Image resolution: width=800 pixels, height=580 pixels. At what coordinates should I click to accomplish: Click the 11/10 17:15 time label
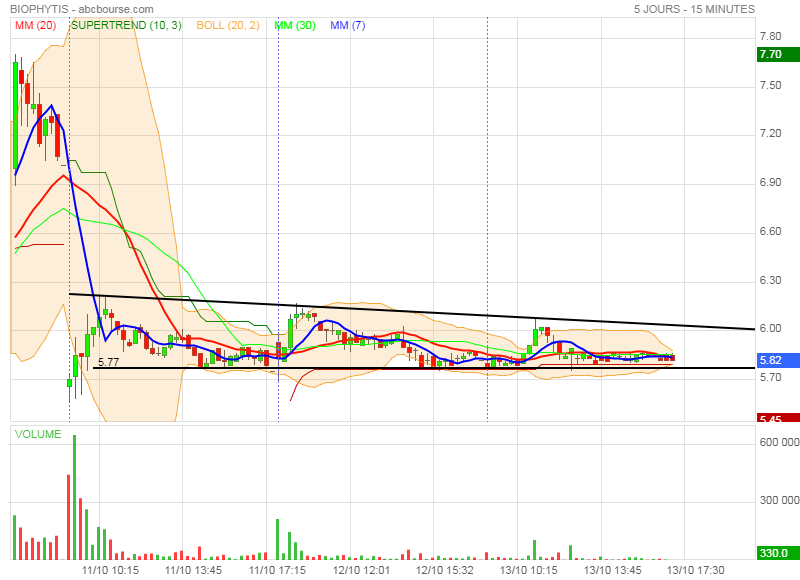(x=278, y=570)
